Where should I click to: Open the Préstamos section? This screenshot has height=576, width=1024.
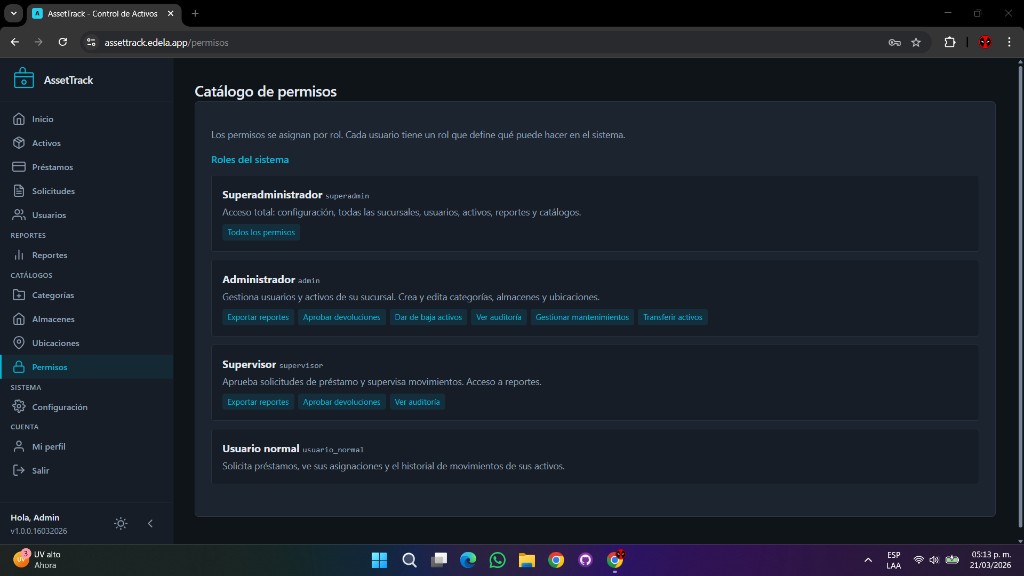[x=52, y=166]
